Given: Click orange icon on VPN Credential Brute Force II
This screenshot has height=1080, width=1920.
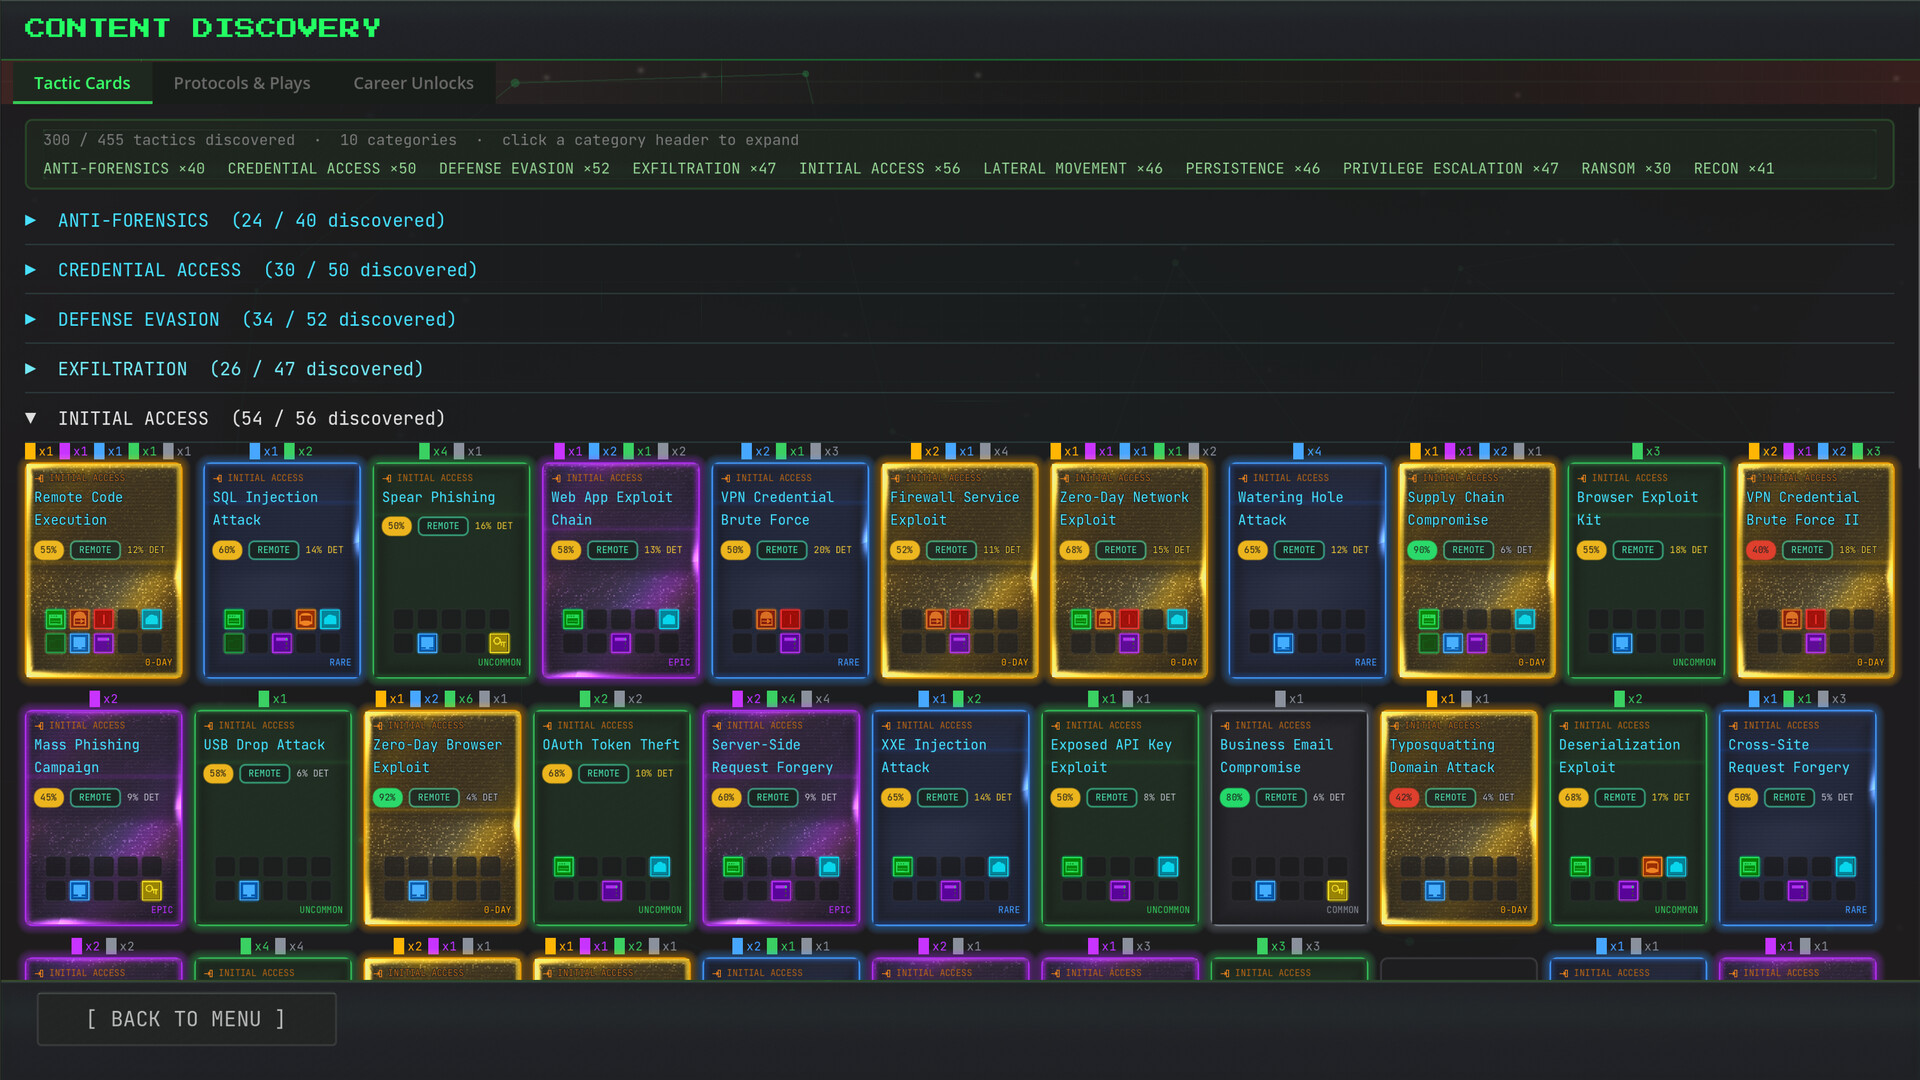Looking at the screenshot, I should (x=1792, y=620).
